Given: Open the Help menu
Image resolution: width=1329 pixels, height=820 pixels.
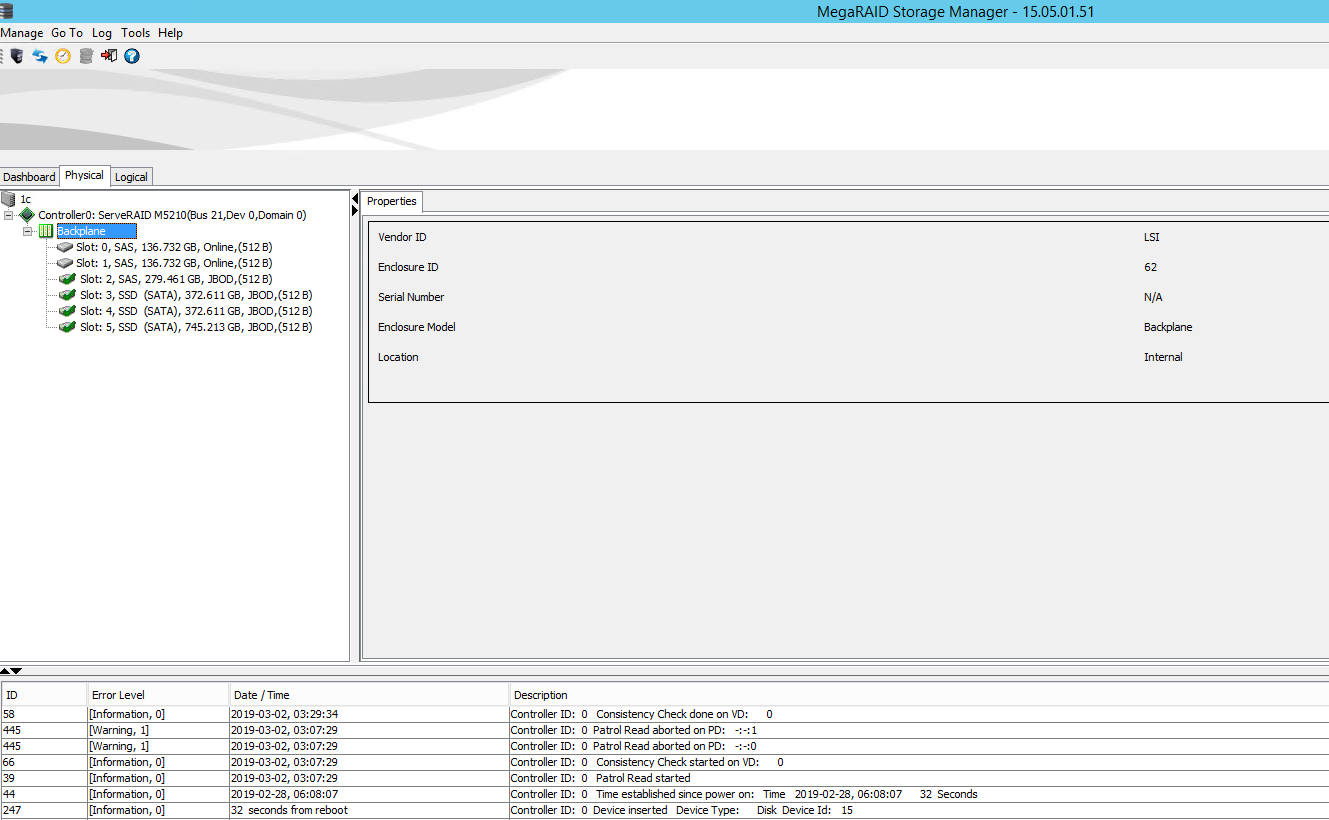Looking at the screenshot, I should coord(170,33).
